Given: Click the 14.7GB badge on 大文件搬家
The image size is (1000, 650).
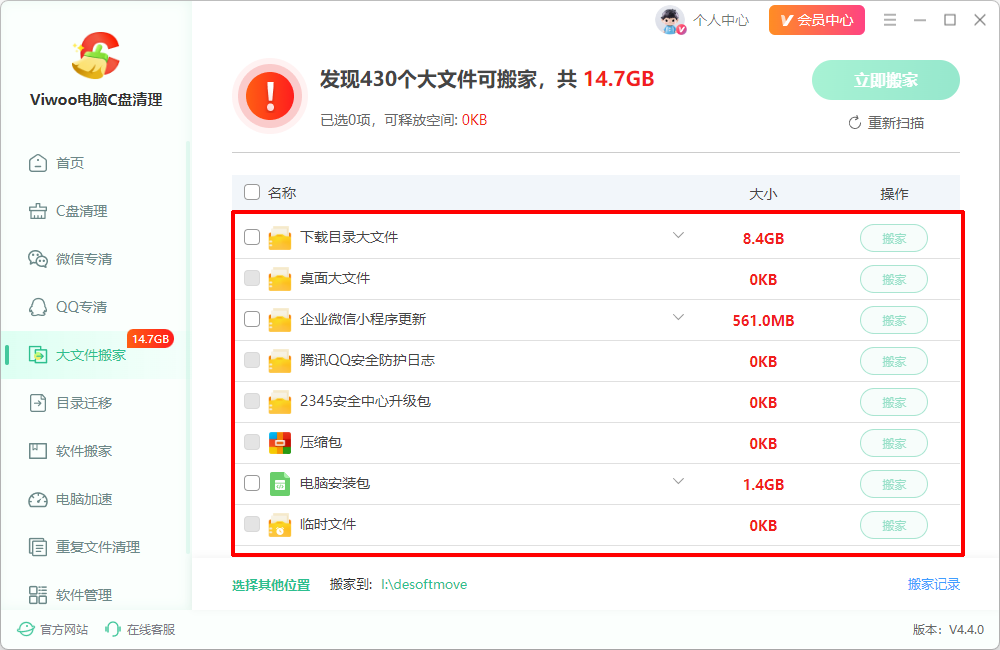Looking at the screenshot, I should click(x=151, y=339).
